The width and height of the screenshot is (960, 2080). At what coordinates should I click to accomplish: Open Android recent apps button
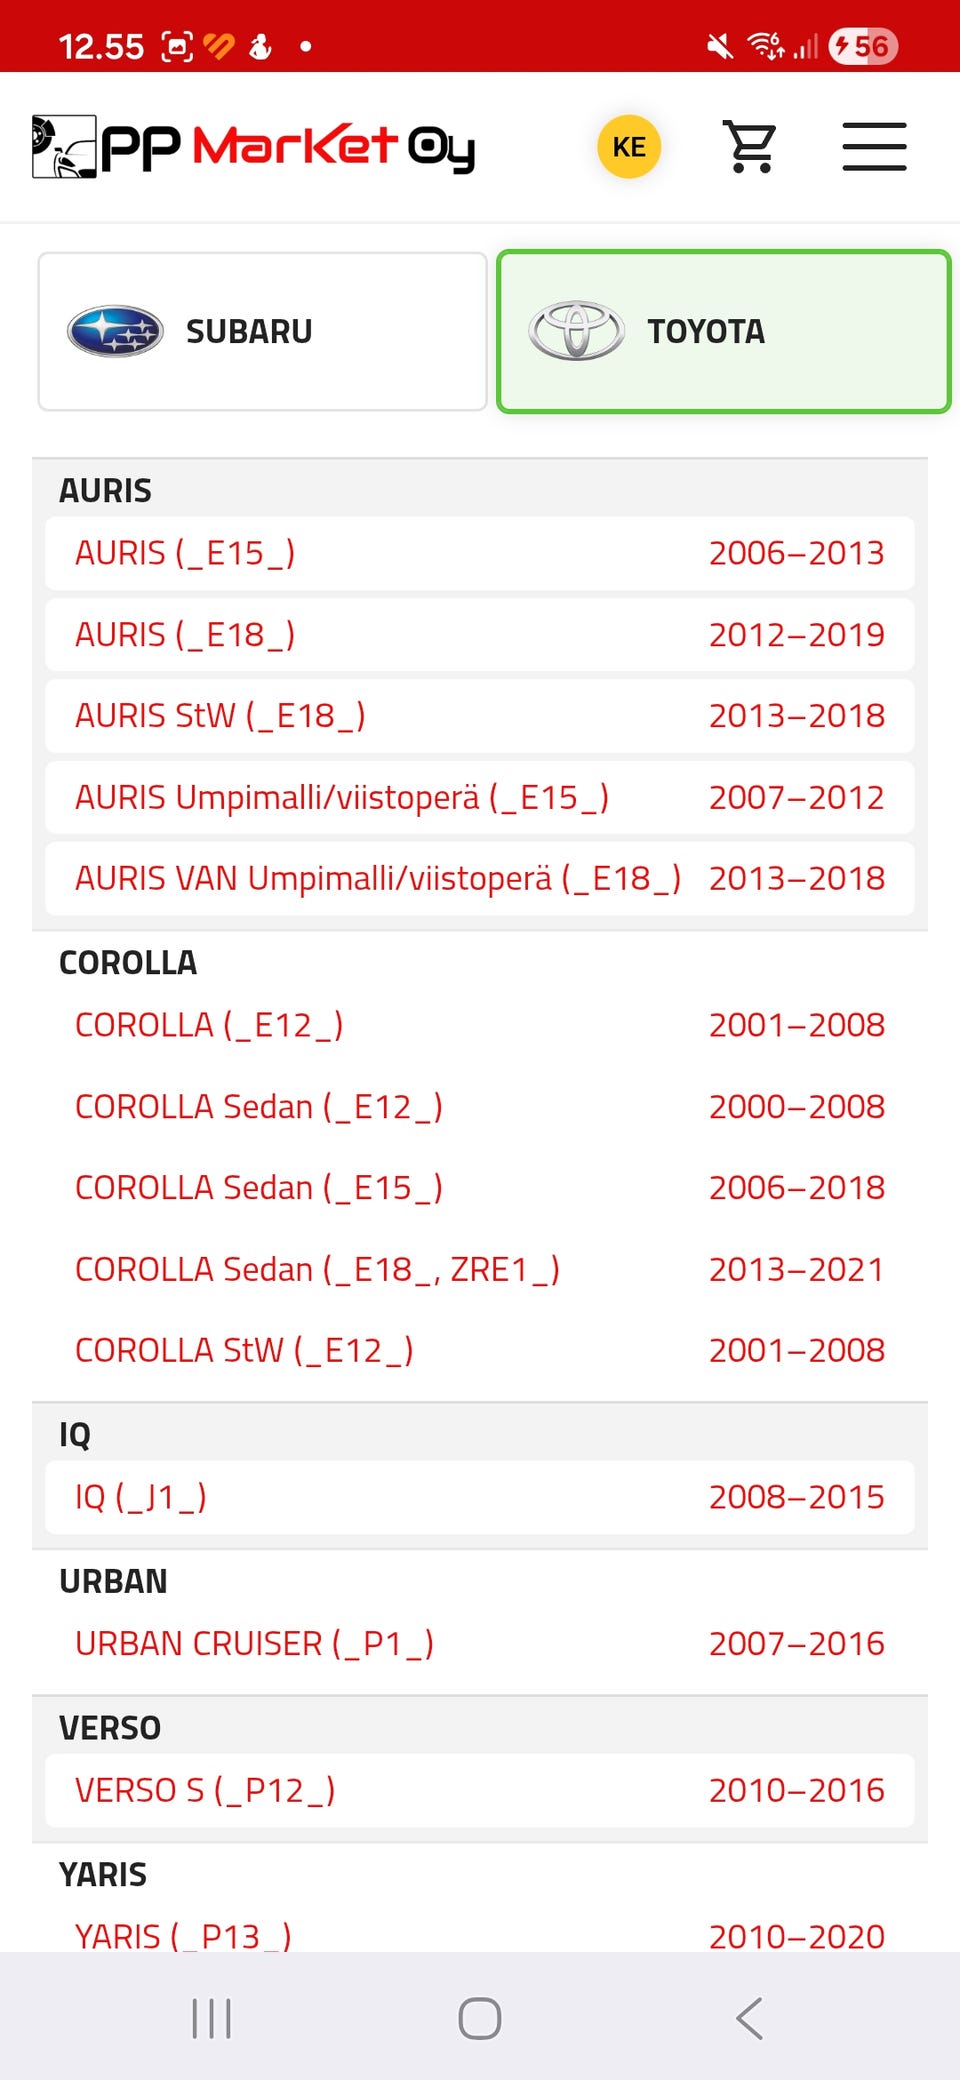211,2018
